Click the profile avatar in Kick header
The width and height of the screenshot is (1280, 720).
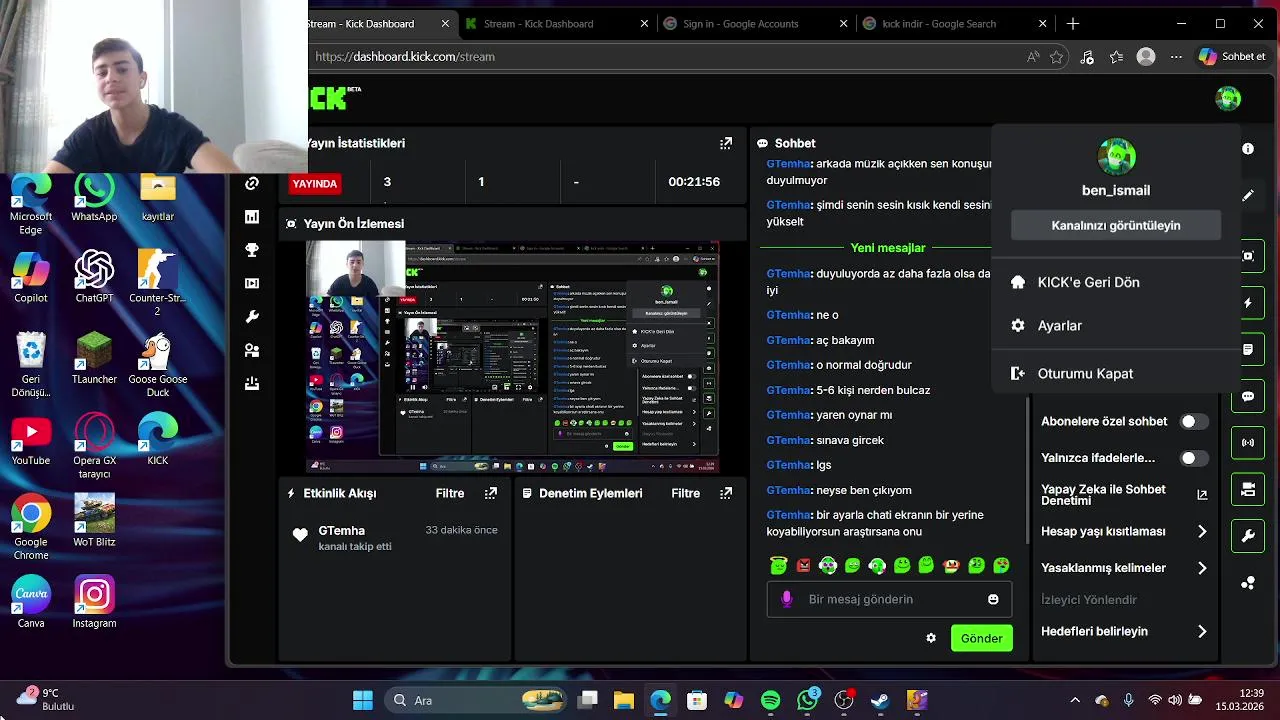click(1228, 98)
